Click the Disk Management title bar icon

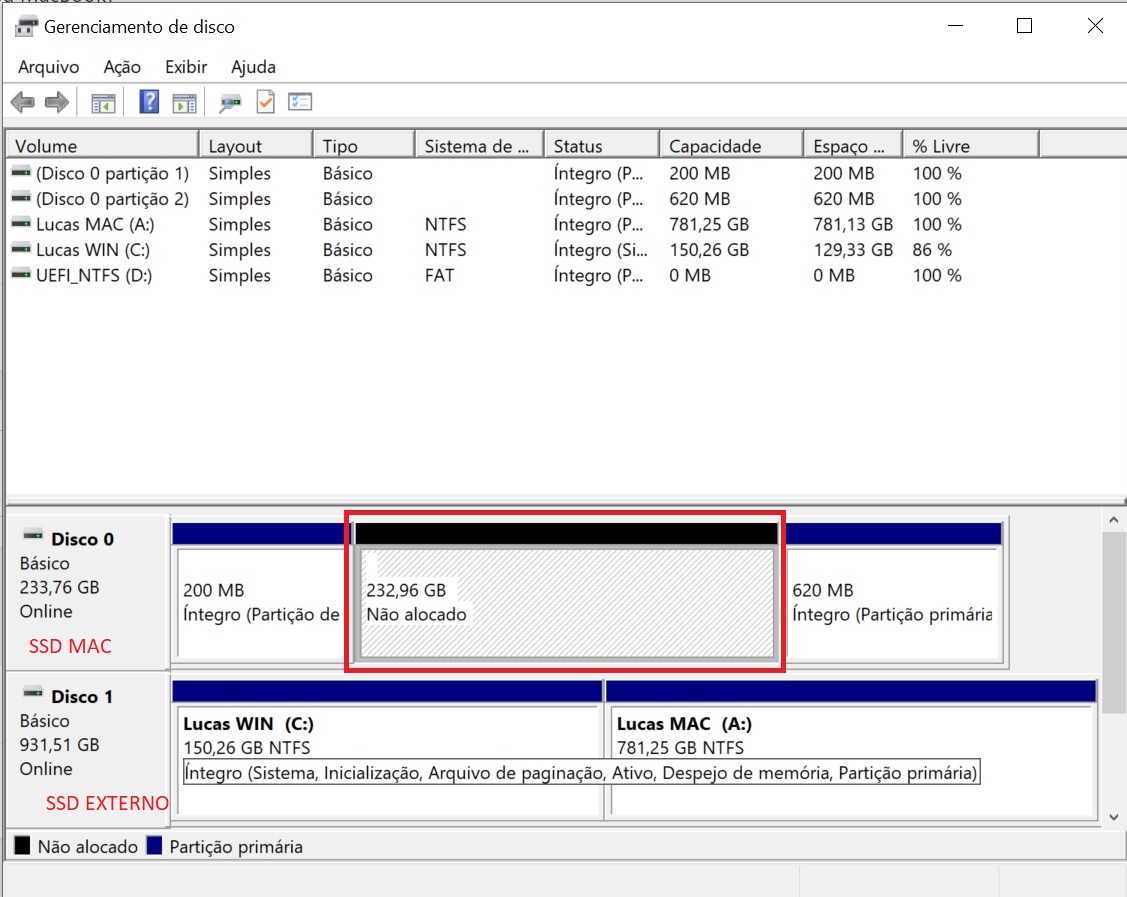pyautogui.click(x=26, y=27)
